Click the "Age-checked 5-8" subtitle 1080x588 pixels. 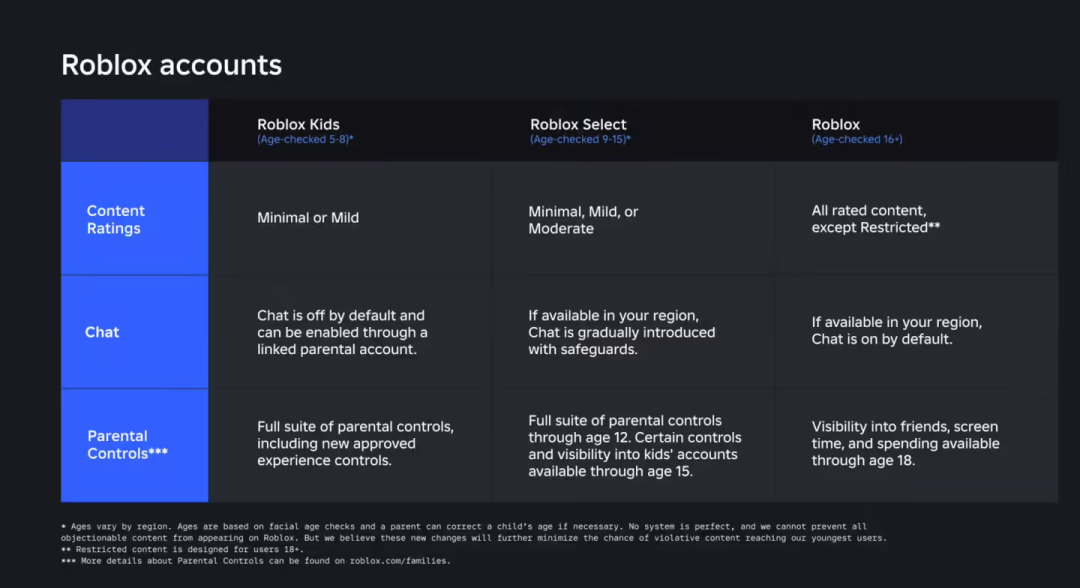305,140
